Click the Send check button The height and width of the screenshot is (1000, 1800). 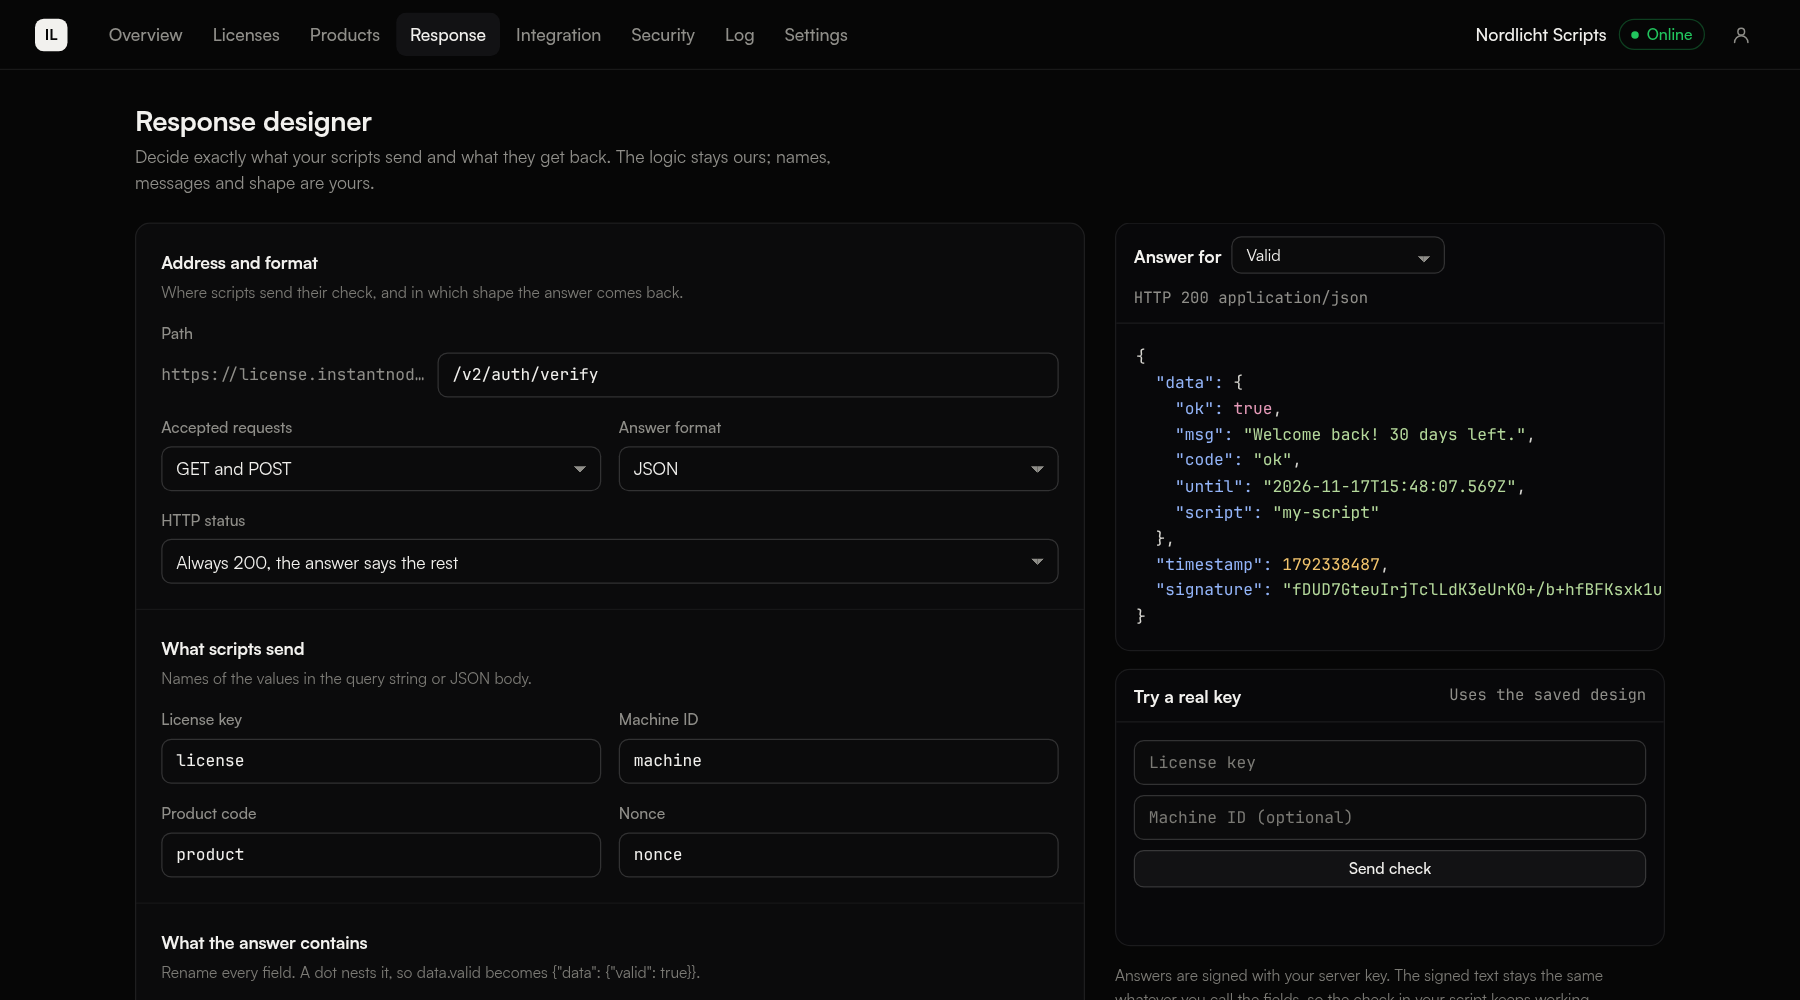pyautogui.click(x=1390, y=869)
